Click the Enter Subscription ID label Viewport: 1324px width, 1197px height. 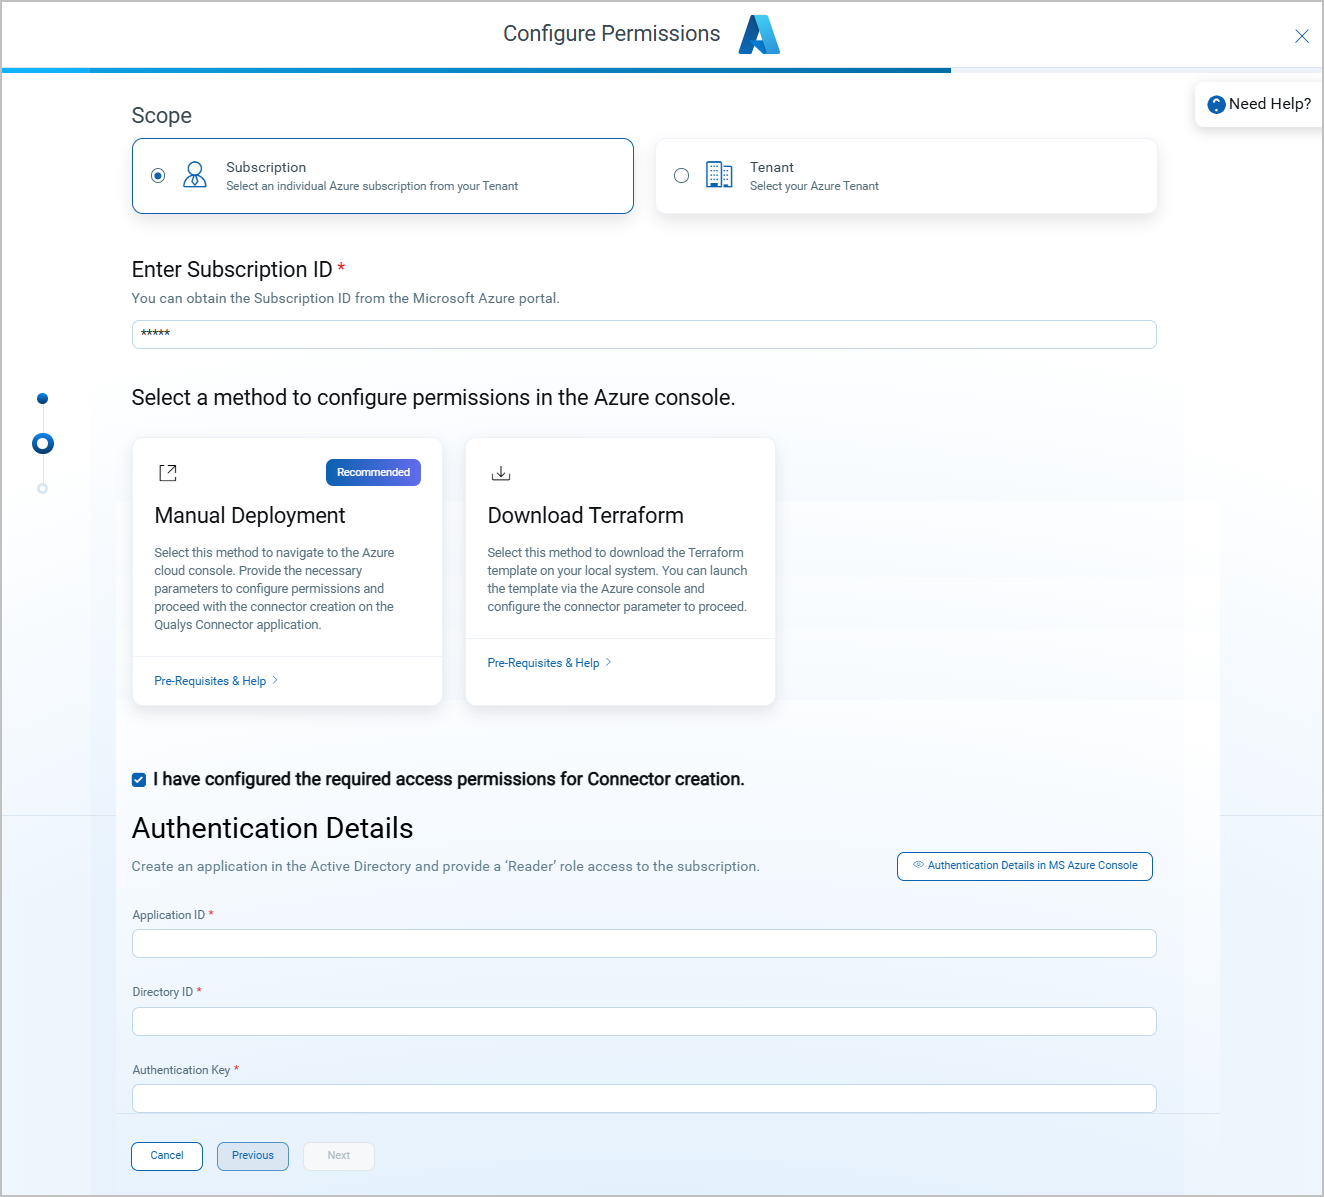coord(232,270)
